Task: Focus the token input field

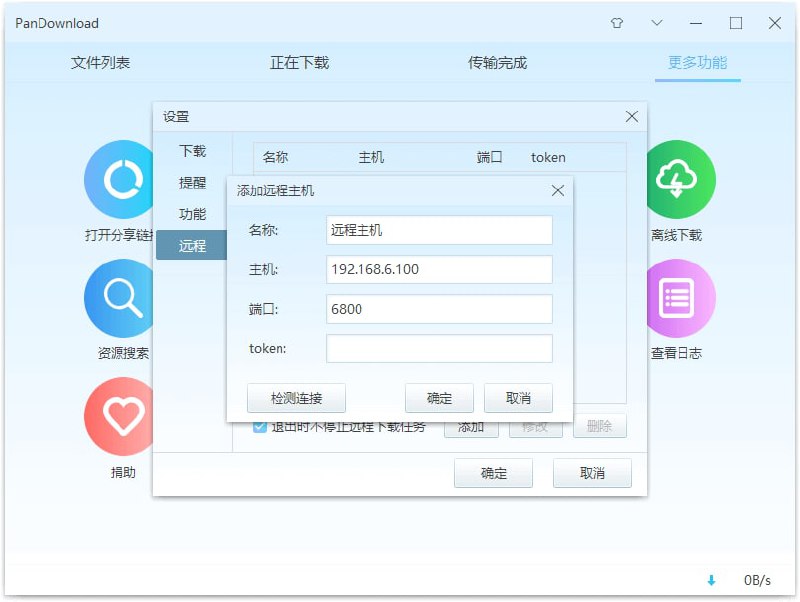Action: 439,348
